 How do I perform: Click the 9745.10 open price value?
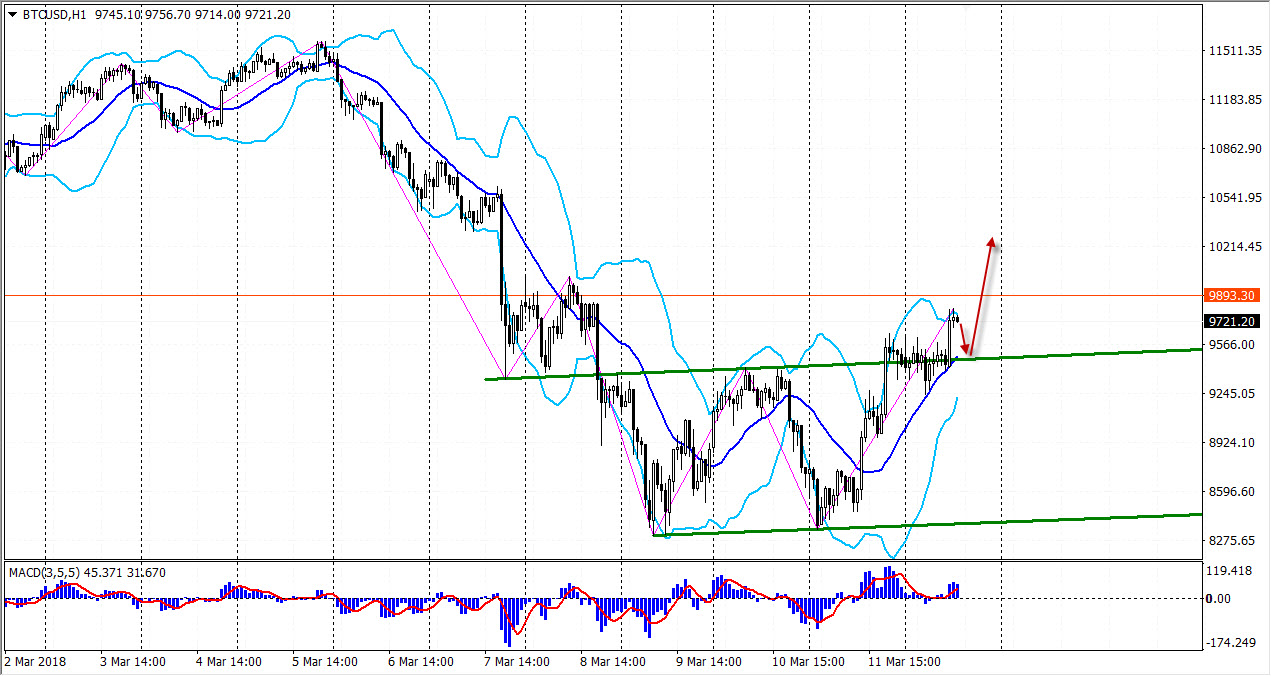115,14
